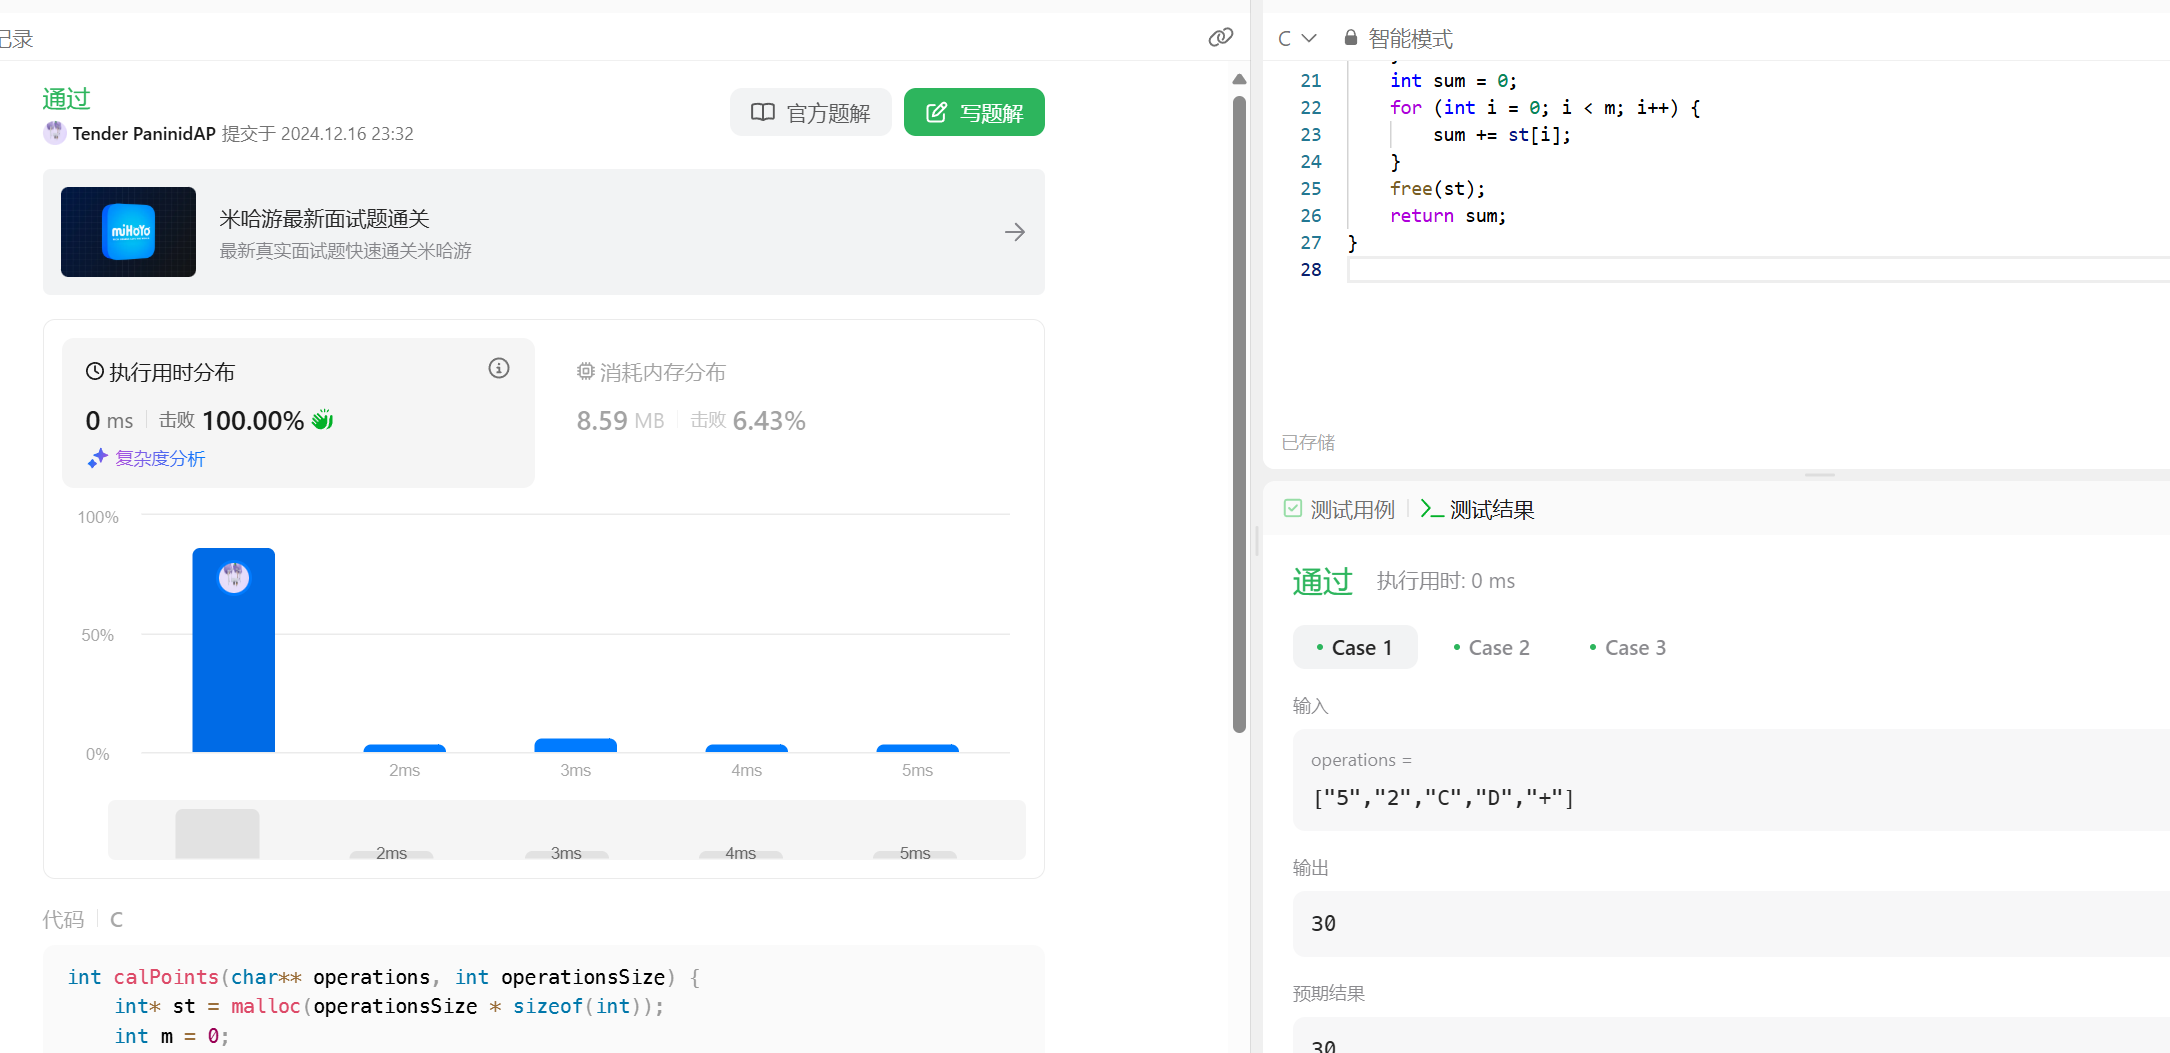Screen dimensions: 2170x1053
Task: Click the memory chip icon for 消耗内存分布
Action: click(585, 372)
